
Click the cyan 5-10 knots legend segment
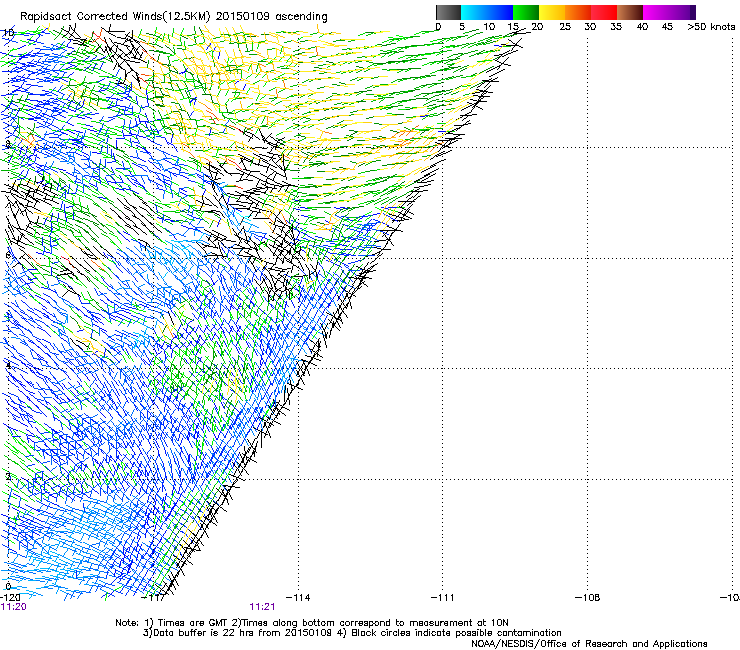[x=474, y=12]
